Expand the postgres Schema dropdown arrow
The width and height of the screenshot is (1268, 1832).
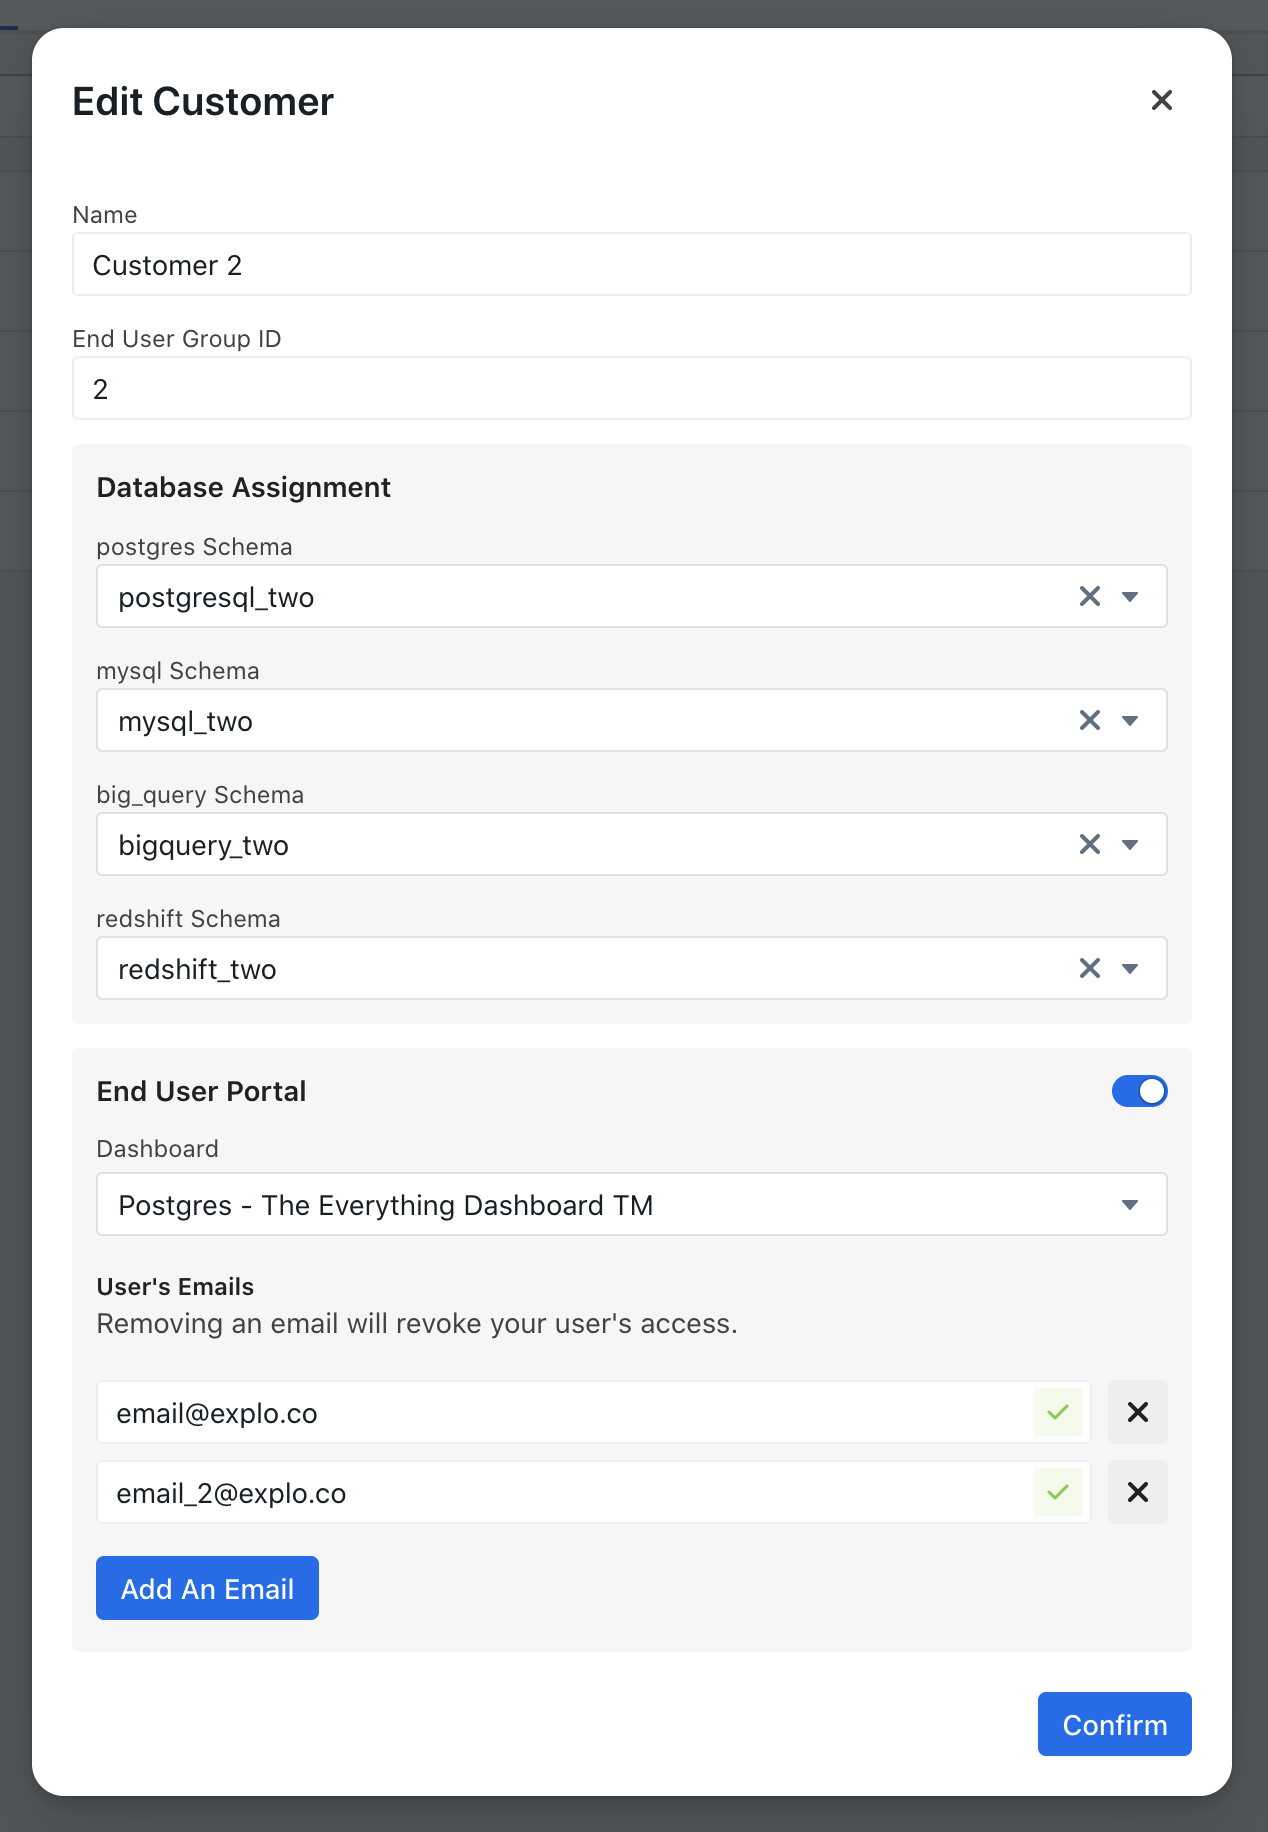1130,597
